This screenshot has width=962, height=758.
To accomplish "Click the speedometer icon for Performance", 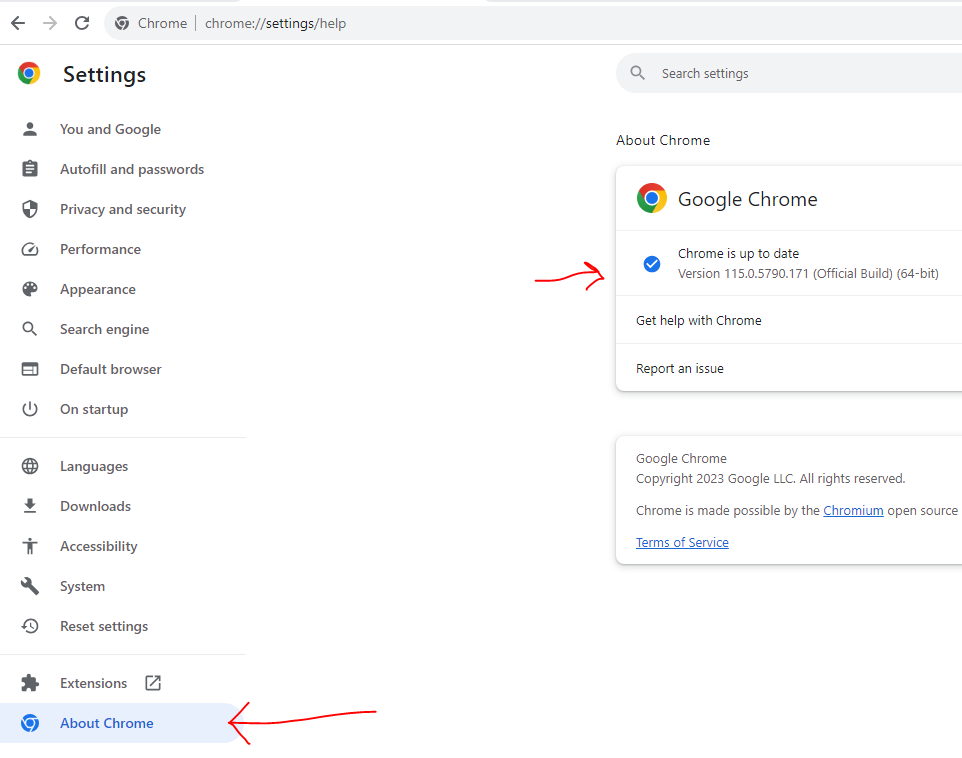I will (29, 249).
